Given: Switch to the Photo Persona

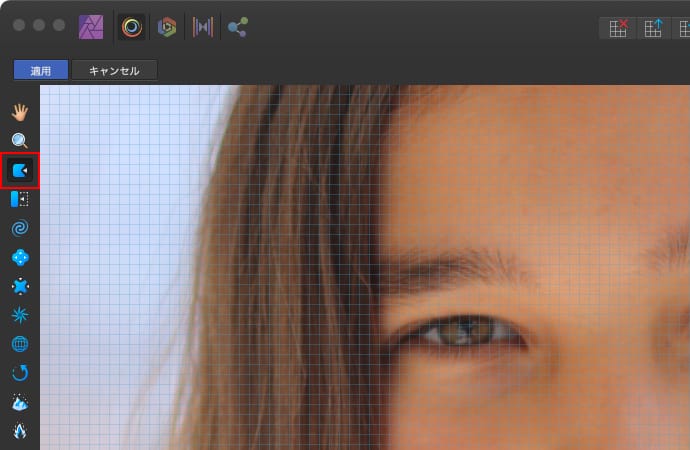Looking at the screenshot, I should pos(91,27).
